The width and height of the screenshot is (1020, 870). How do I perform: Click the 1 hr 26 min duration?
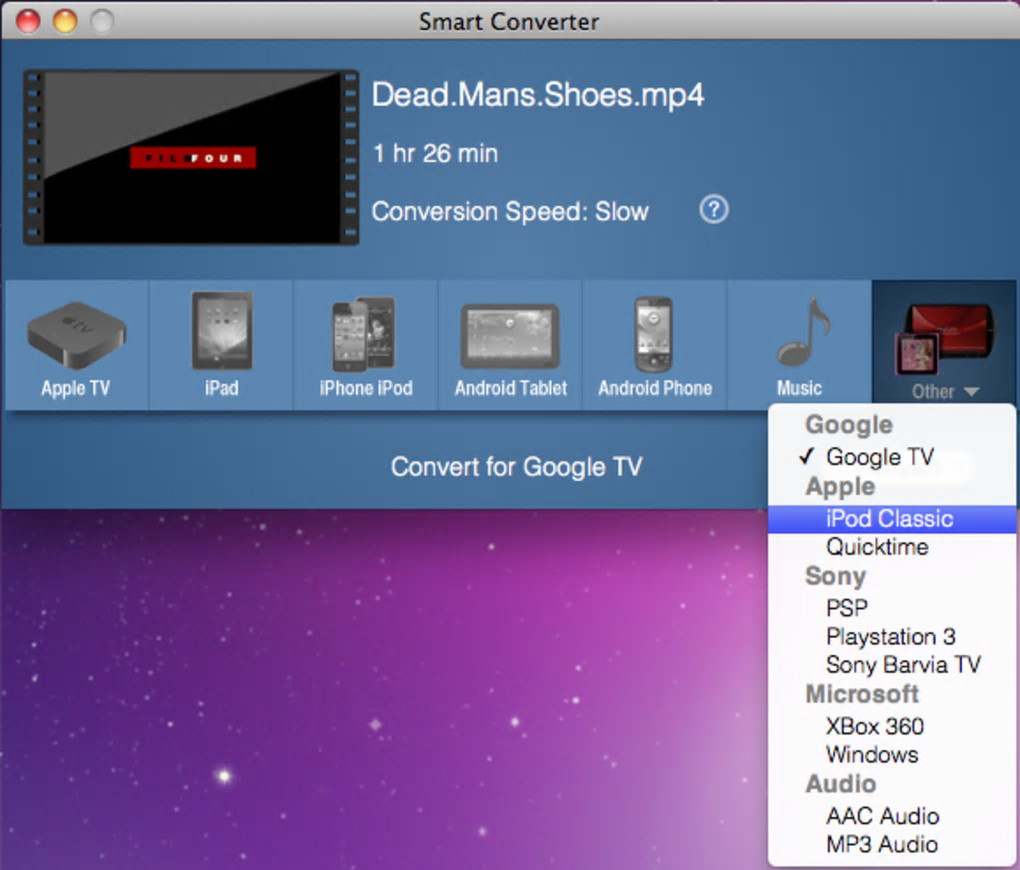[435, 154]
